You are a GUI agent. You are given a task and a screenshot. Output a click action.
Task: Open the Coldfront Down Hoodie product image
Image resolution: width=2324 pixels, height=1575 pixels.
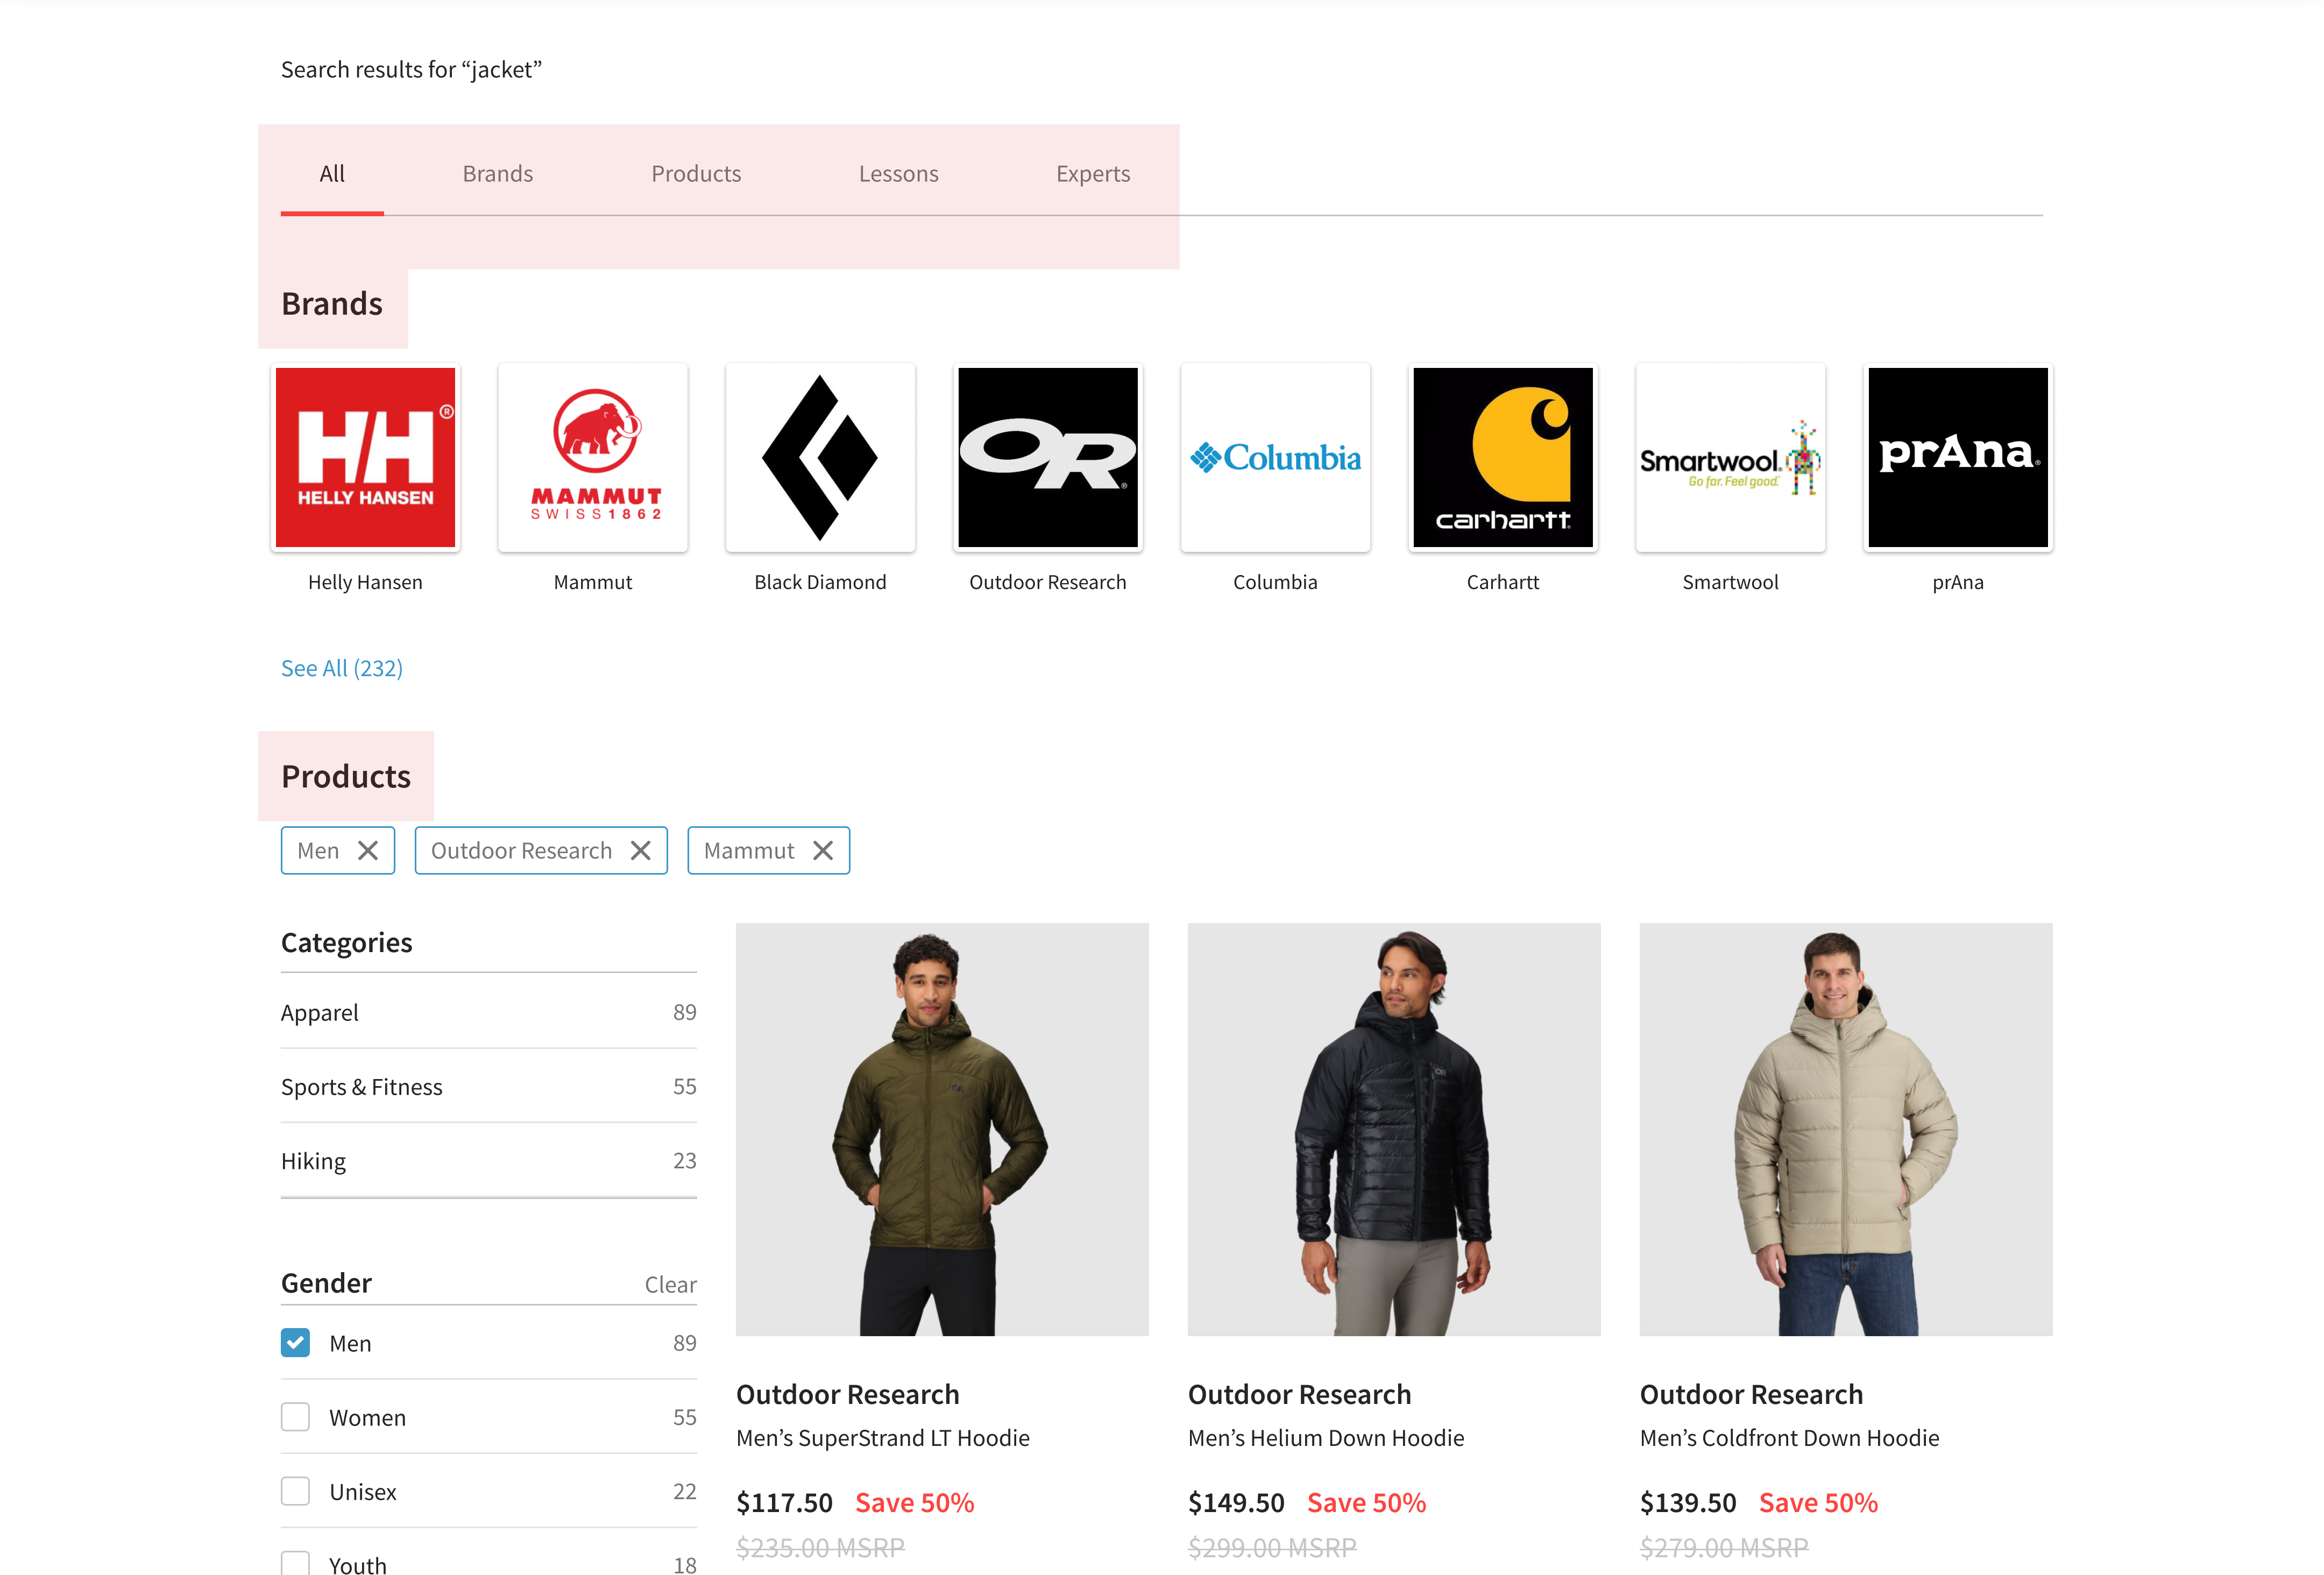point(1846,1129)
